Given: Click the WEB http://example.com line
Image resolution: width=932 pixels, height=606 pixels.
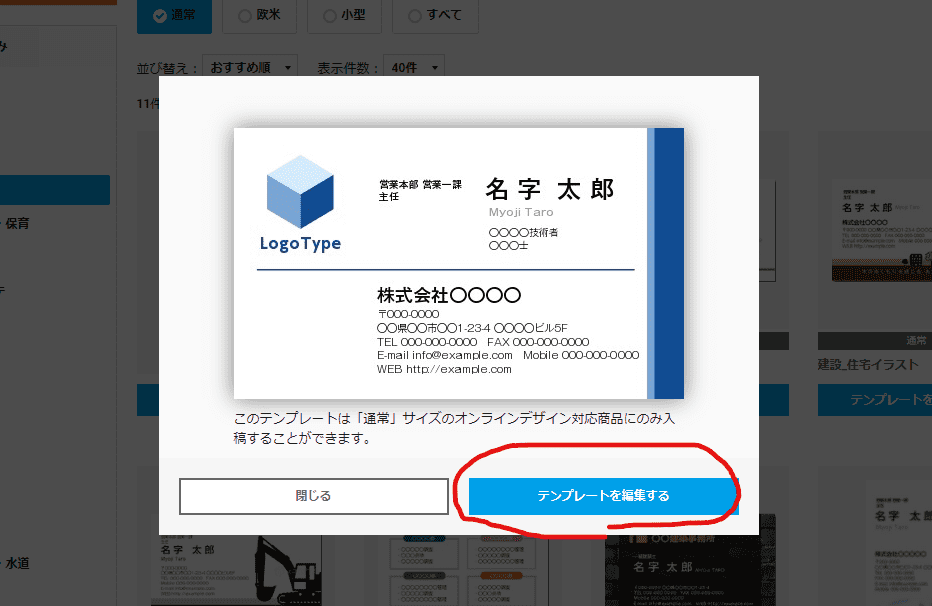Looking at the screenshot, I should [x=444, y=370].
